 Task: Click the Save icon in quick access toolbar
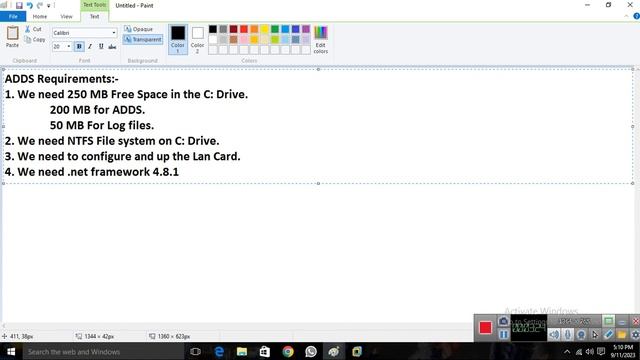click(x=19, y=6)
